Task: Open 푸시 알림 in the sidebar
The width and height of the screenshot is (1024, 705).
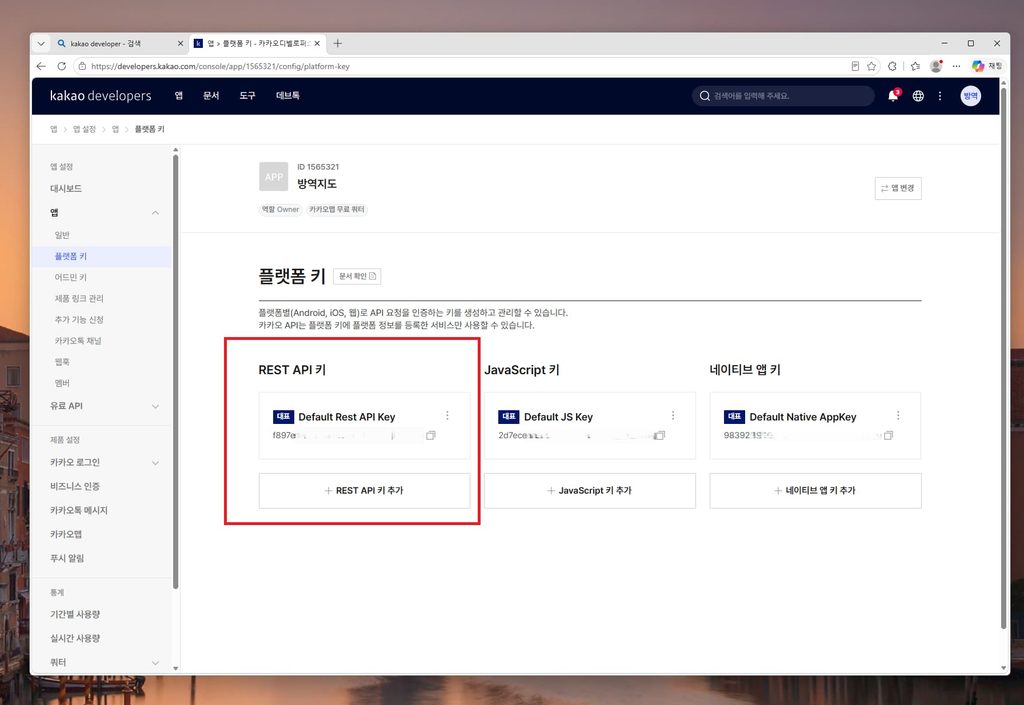Action: [x=67, y=558]
